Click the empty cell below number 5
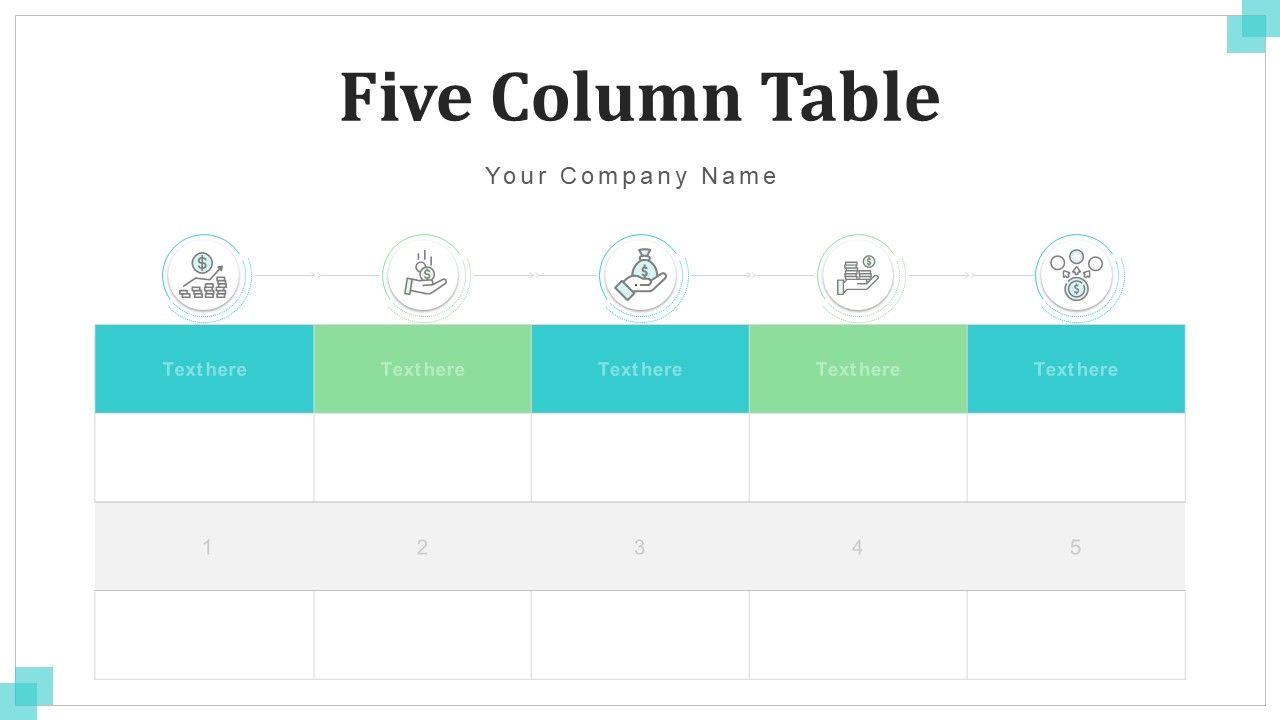The image size is (1280, 720). coord(1076,635)
